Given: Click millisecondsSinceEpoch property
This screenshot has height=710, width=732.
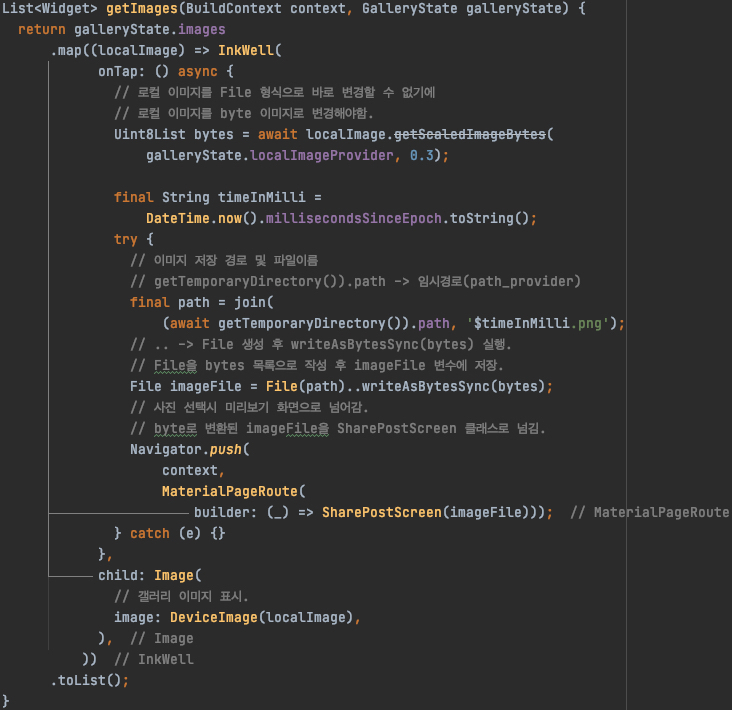Looking at the screenshot, I should click(x=353, y=218).
